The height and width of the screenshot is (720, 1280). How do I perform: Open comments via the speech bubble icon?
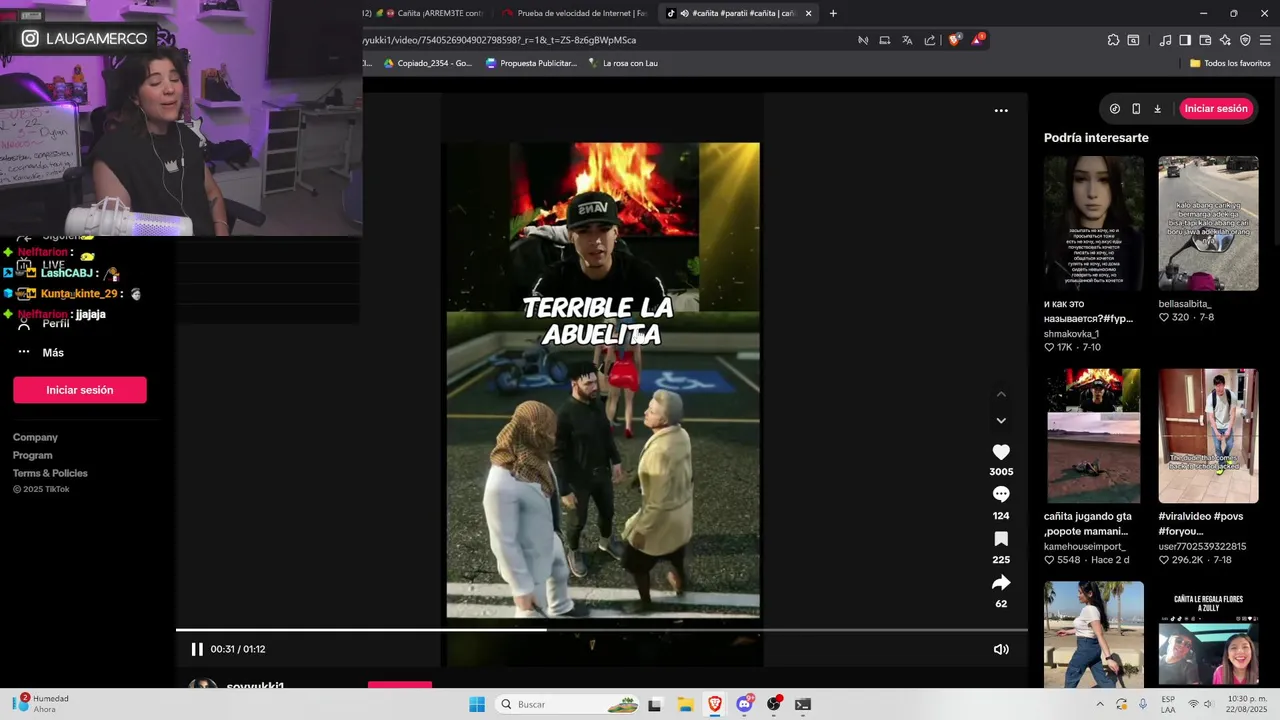click(1001, 495)
